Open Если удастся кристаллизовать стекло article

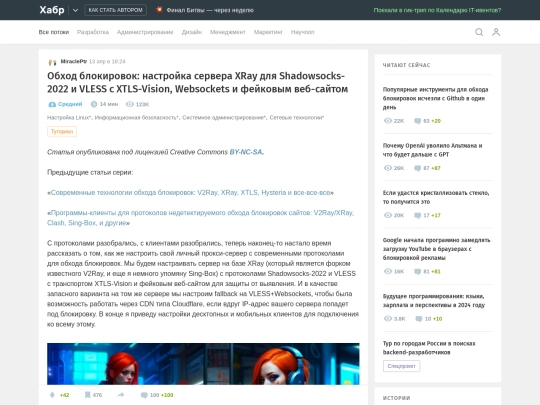tap(436, 197)
